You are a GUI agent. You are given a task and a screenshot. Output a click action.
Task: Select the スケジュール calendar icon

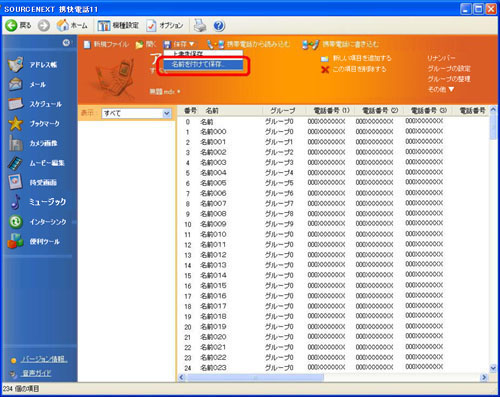pos(16,104)
